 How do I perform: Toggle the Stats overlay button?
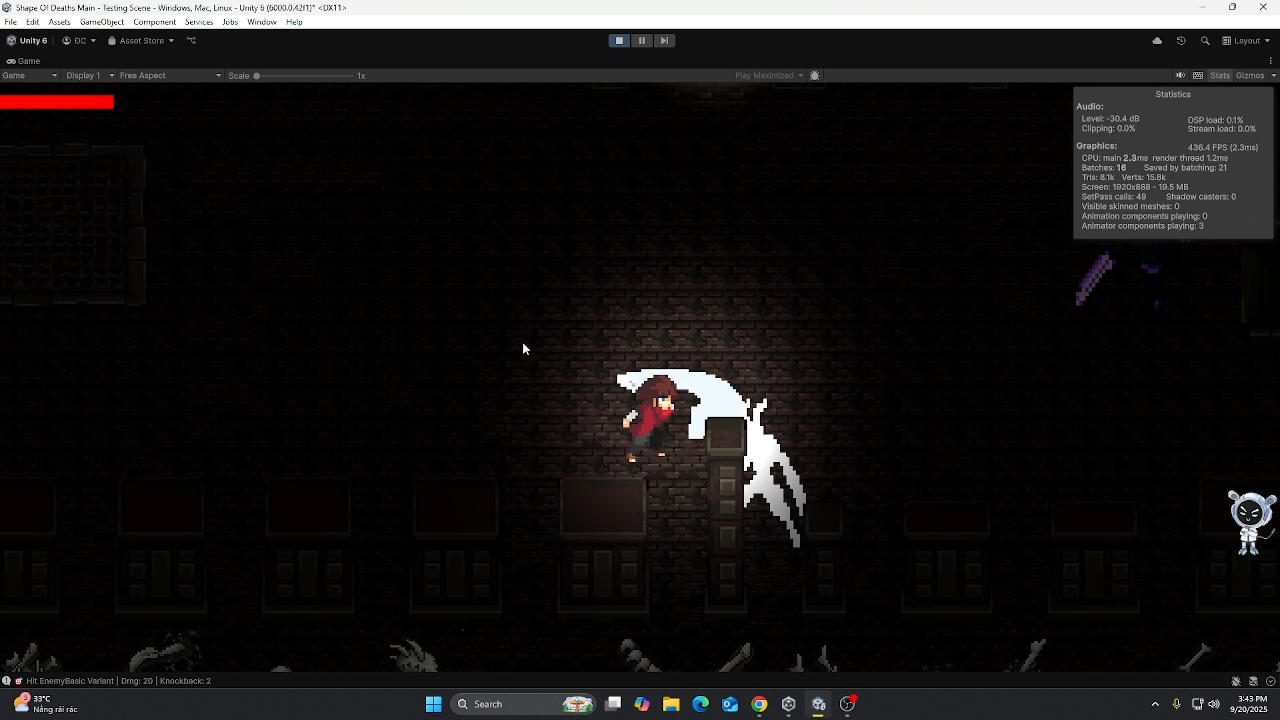(1220, 76)
